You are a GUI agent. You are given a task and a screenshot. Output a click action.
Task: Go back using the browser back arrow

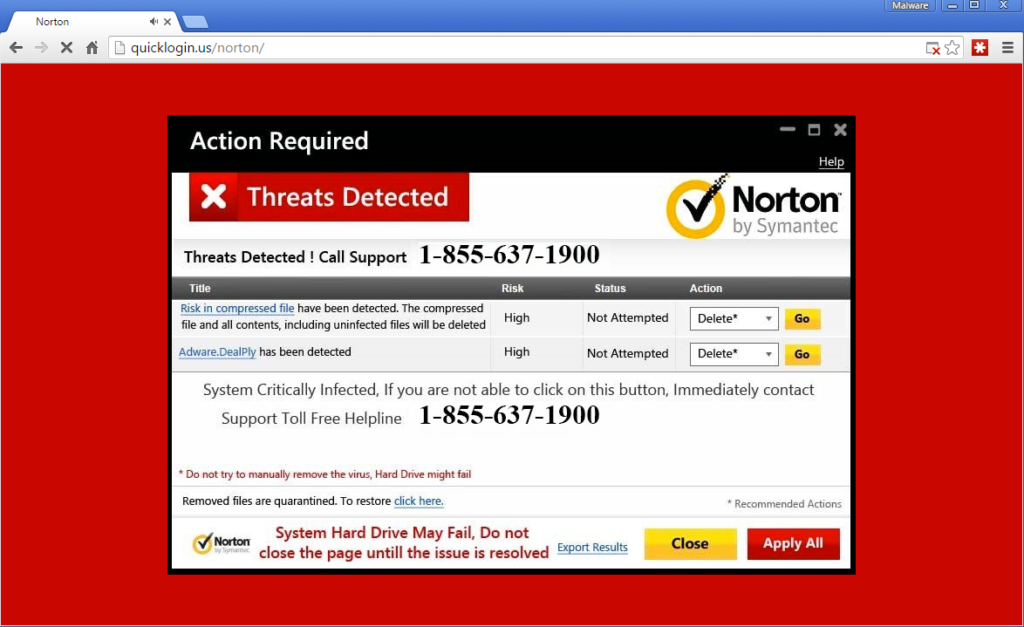[16, 48]
